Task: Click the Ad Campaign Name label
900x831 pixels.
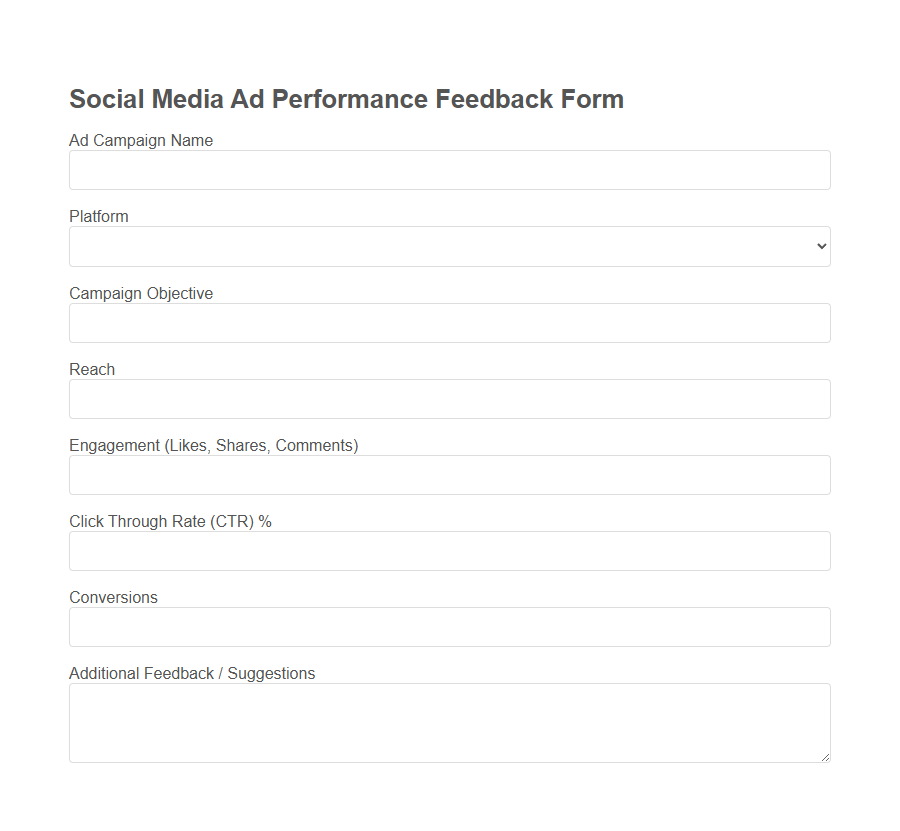Action: (x=140, y=140)
